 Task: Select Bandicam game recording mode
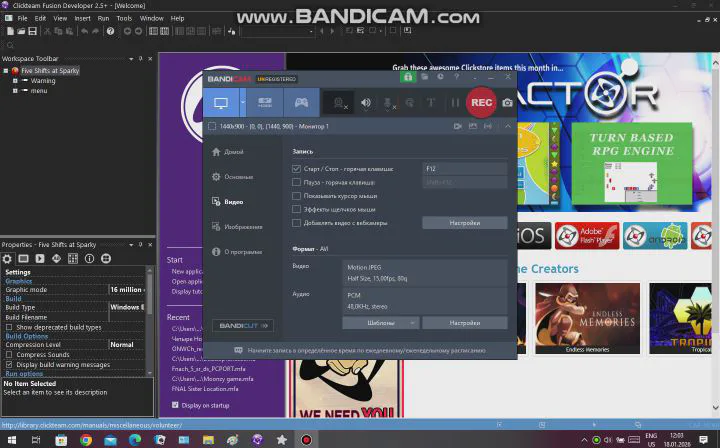coord(301,103)
